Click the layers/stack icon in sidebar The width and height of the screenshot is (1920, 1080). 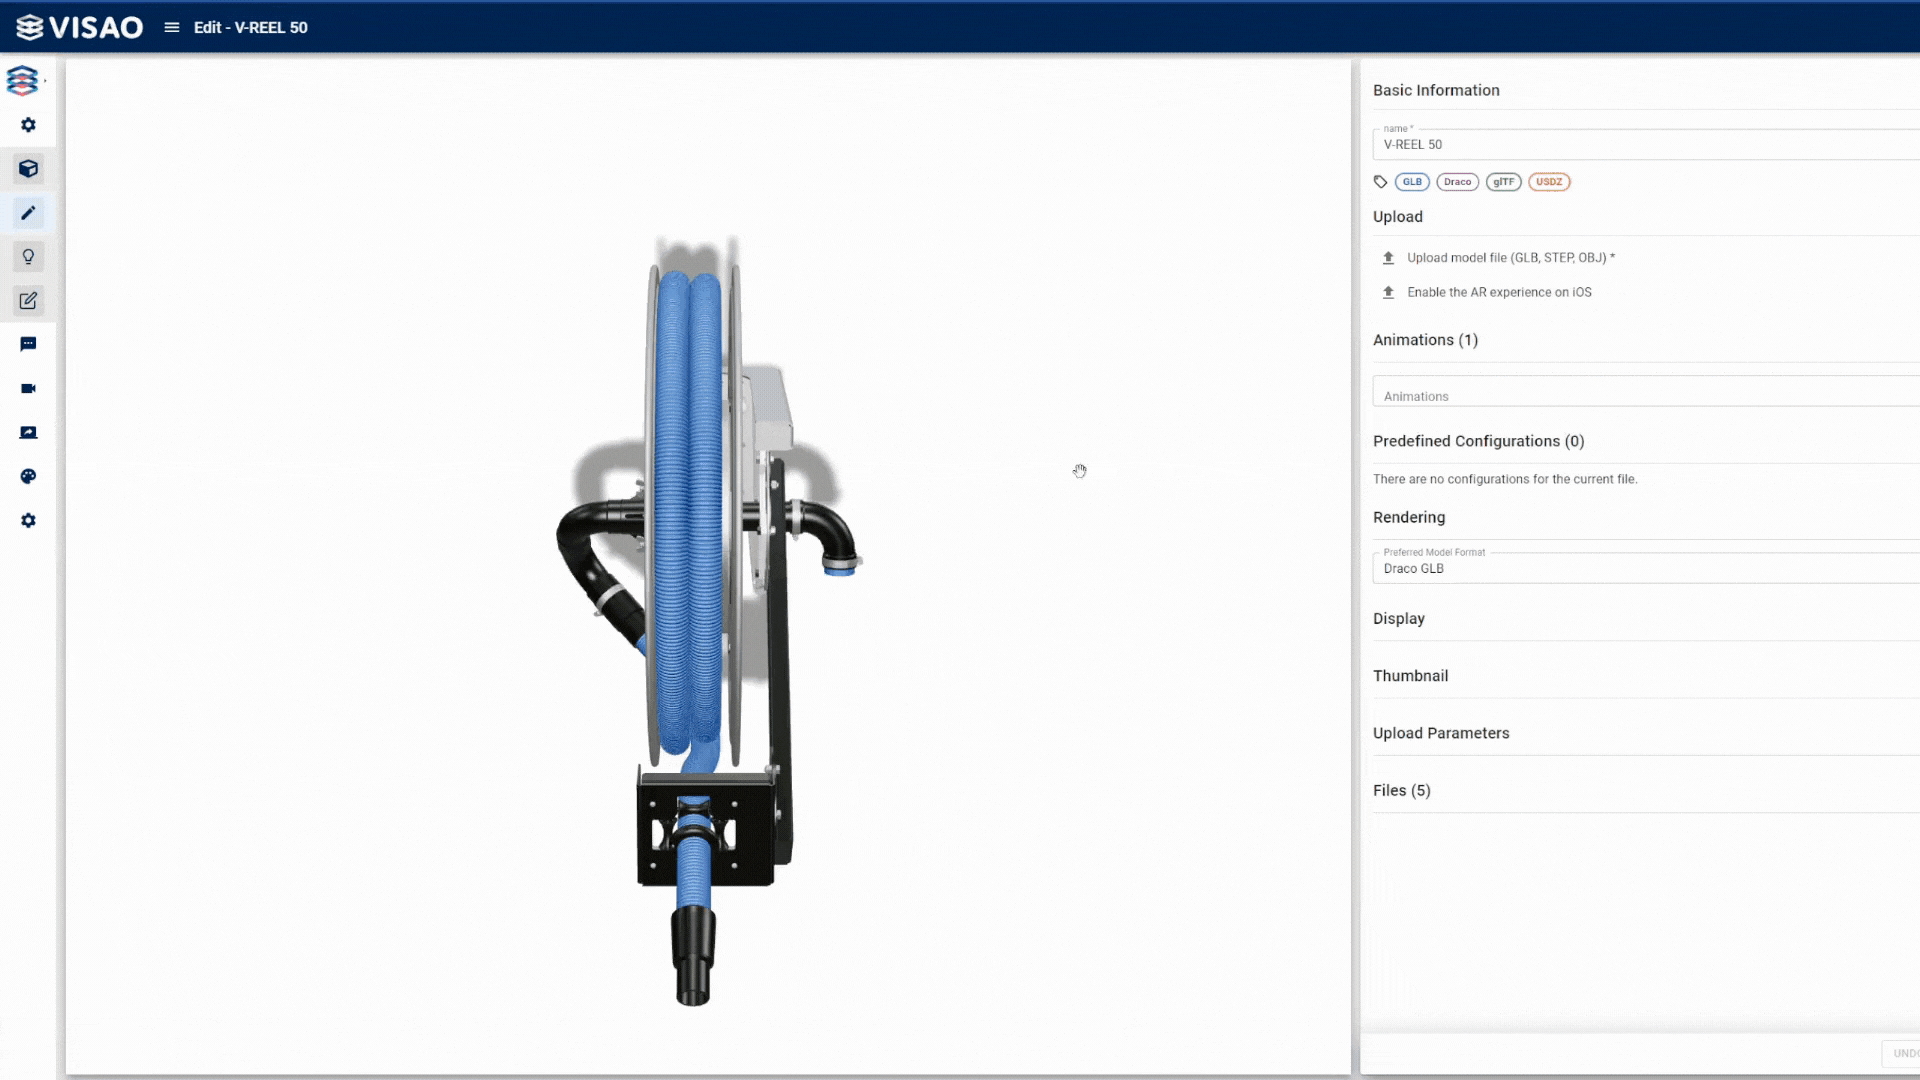point(28,80)
